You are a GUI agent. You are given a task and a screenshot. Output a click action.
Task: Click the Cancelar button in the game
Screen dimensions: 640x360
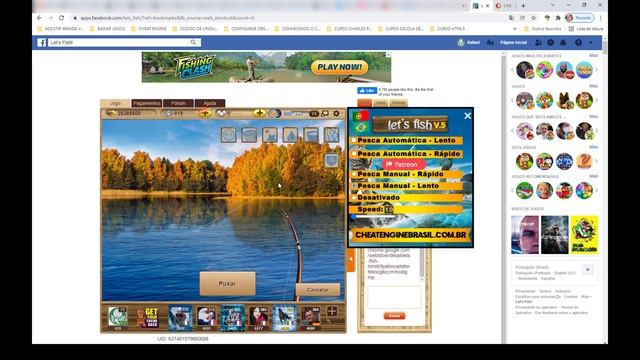pyautogui.click(x=318, y=289)
